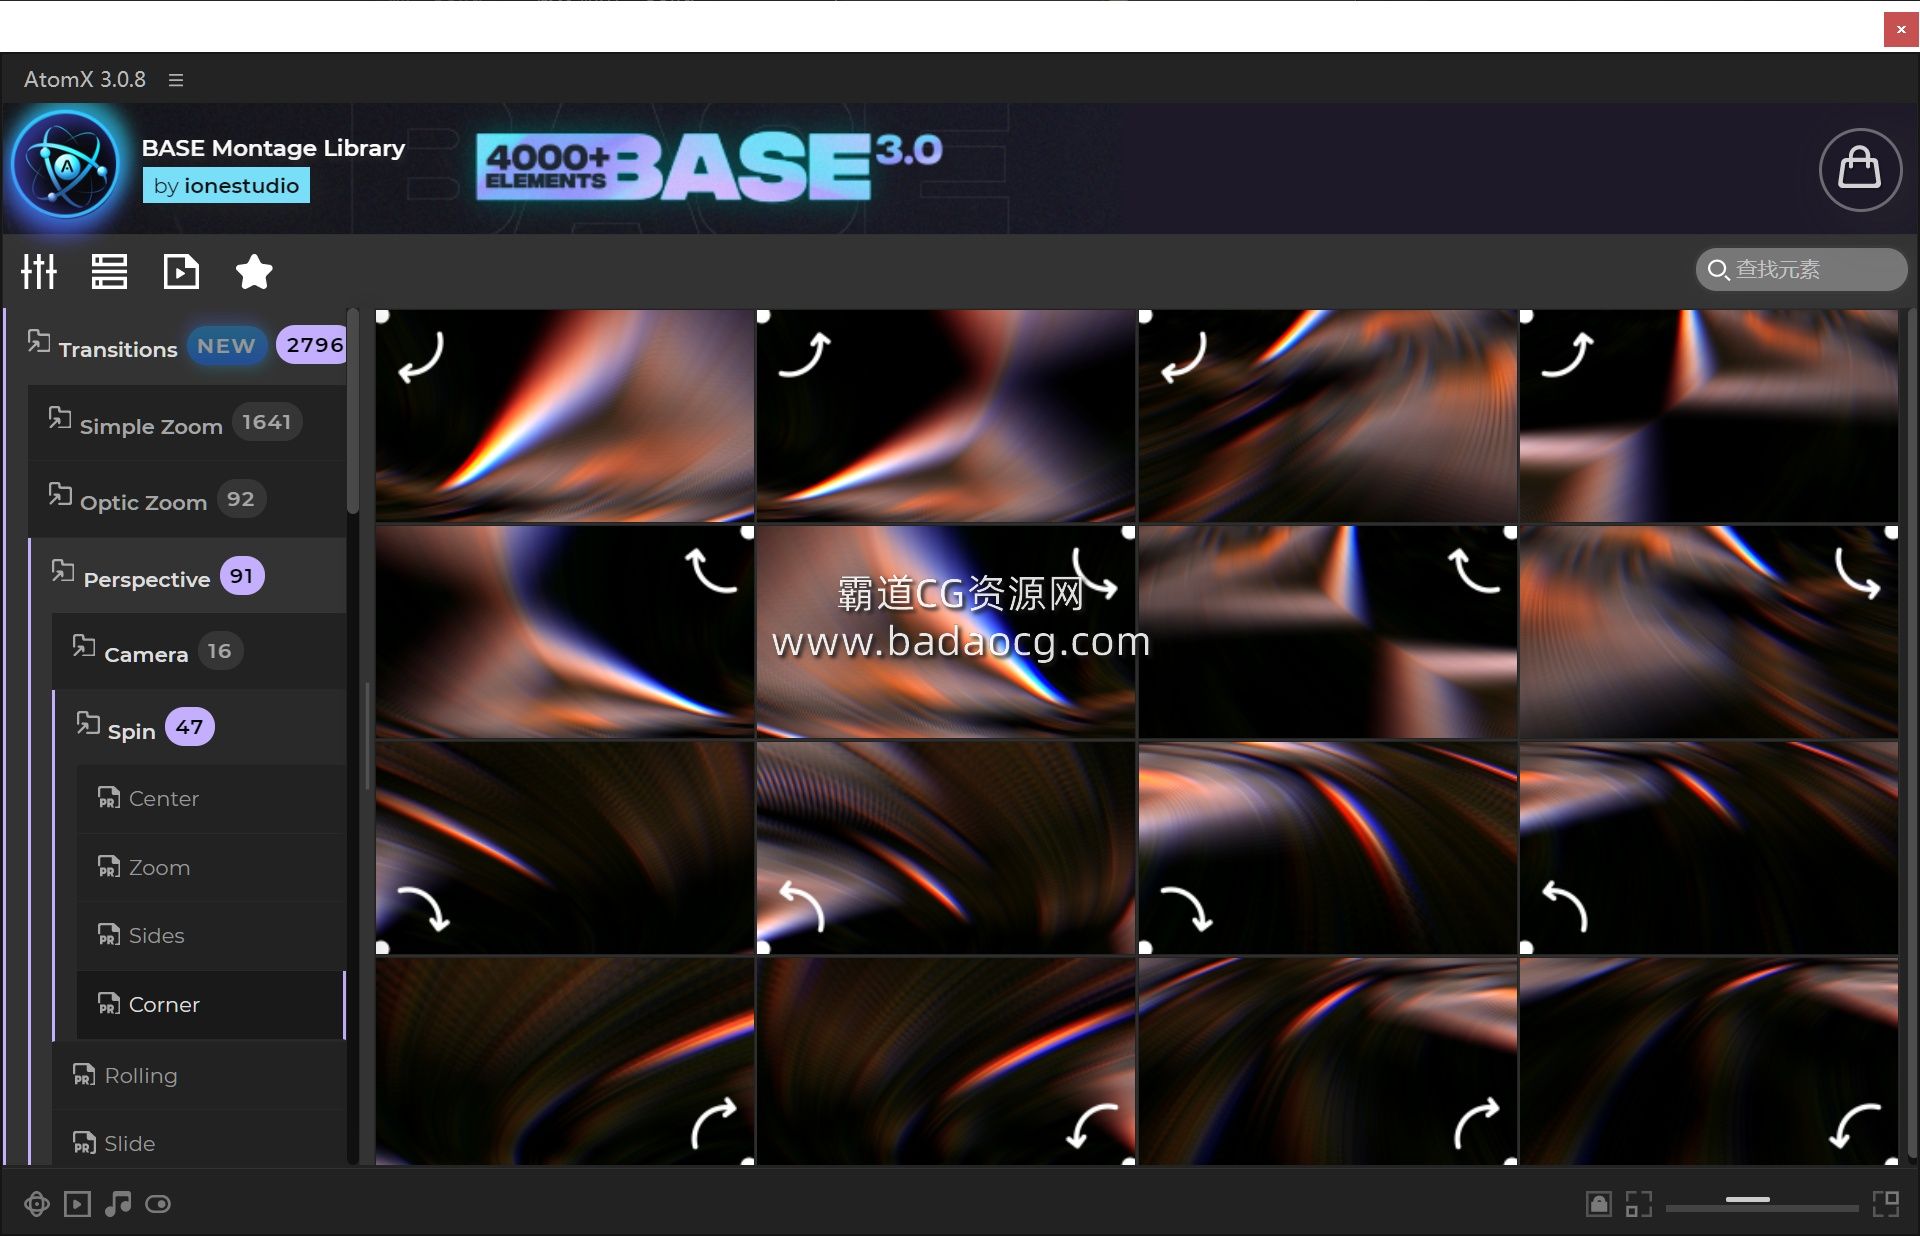Select the Corner preset group
1920x1236 pixels.
click(x=211, y=1005)
